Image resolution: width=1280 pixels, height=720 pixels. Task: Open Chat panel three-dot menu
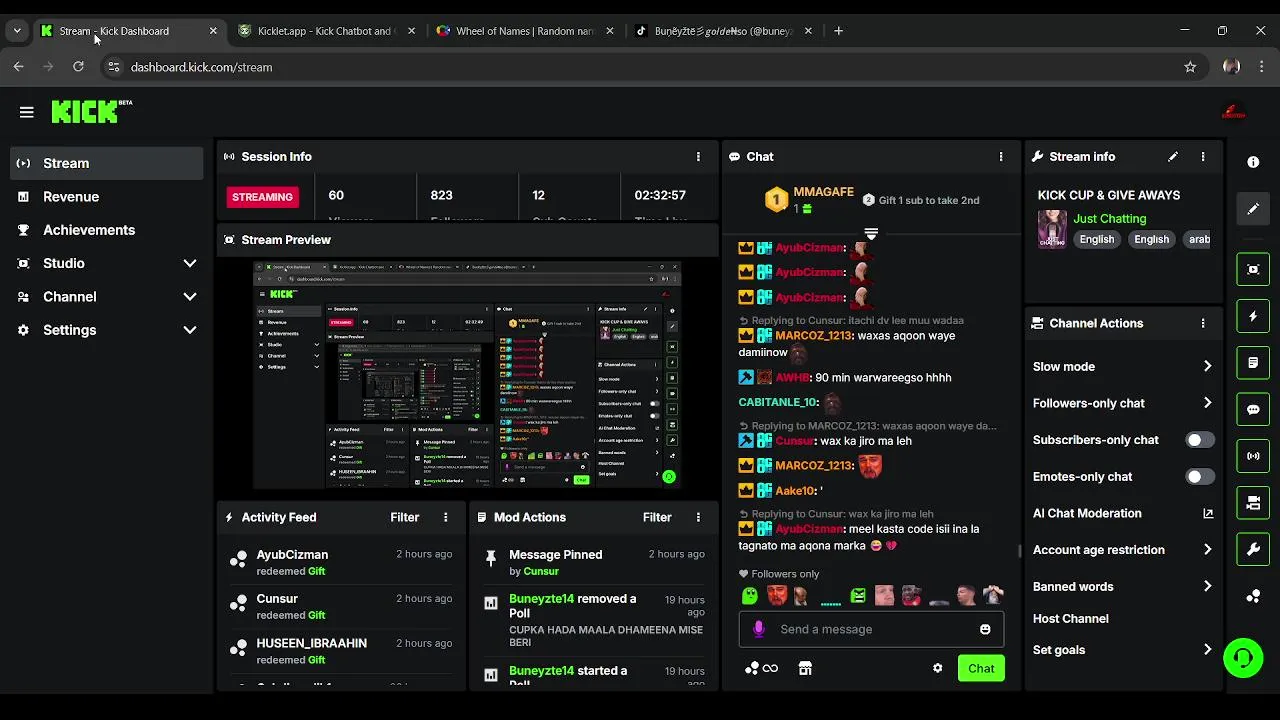[x=1000, y=157]
